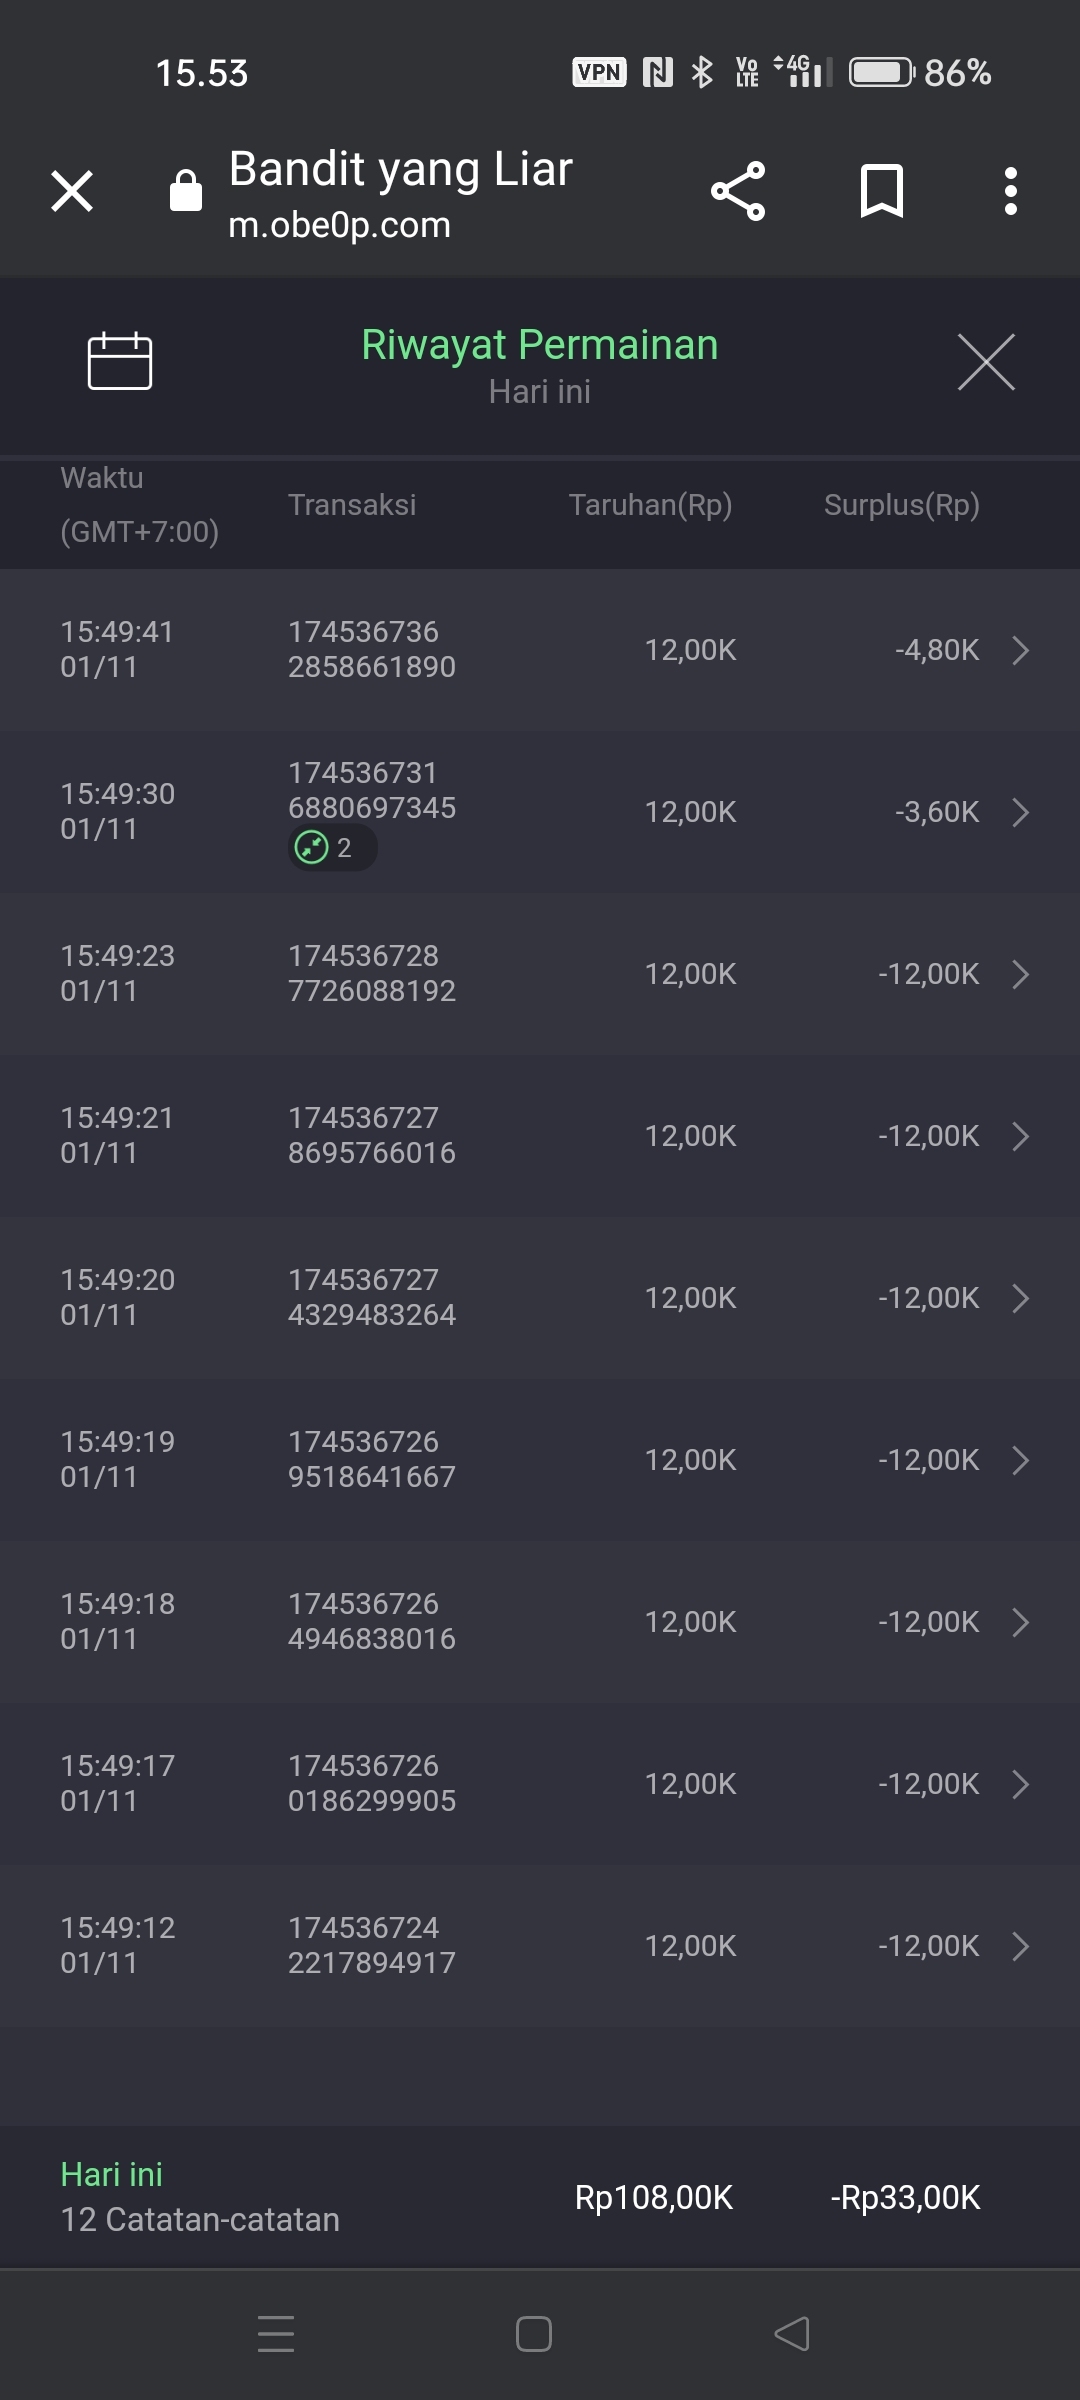Expand the -3,60K surplus row chevron

pos(1020,812)
